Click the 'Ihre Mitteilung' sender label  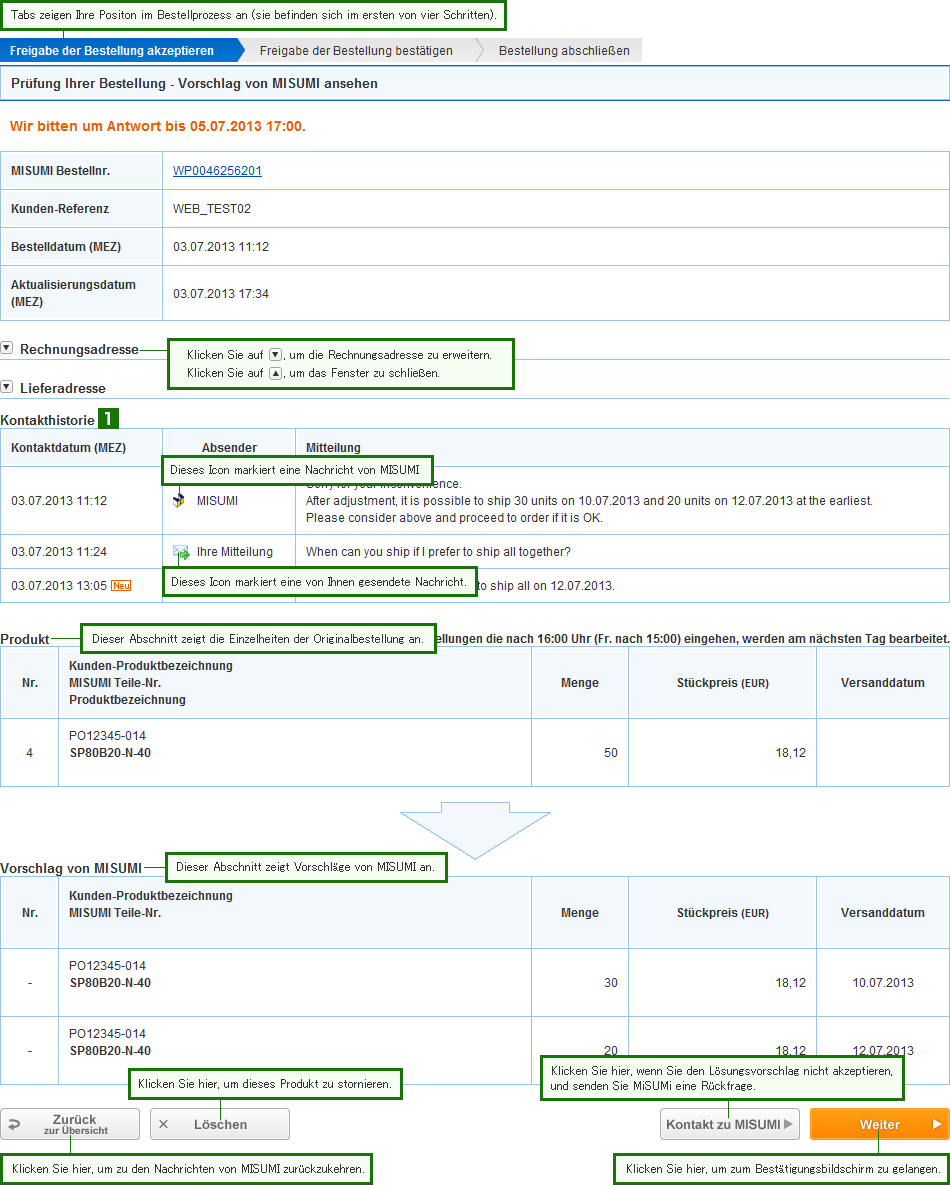234,552
